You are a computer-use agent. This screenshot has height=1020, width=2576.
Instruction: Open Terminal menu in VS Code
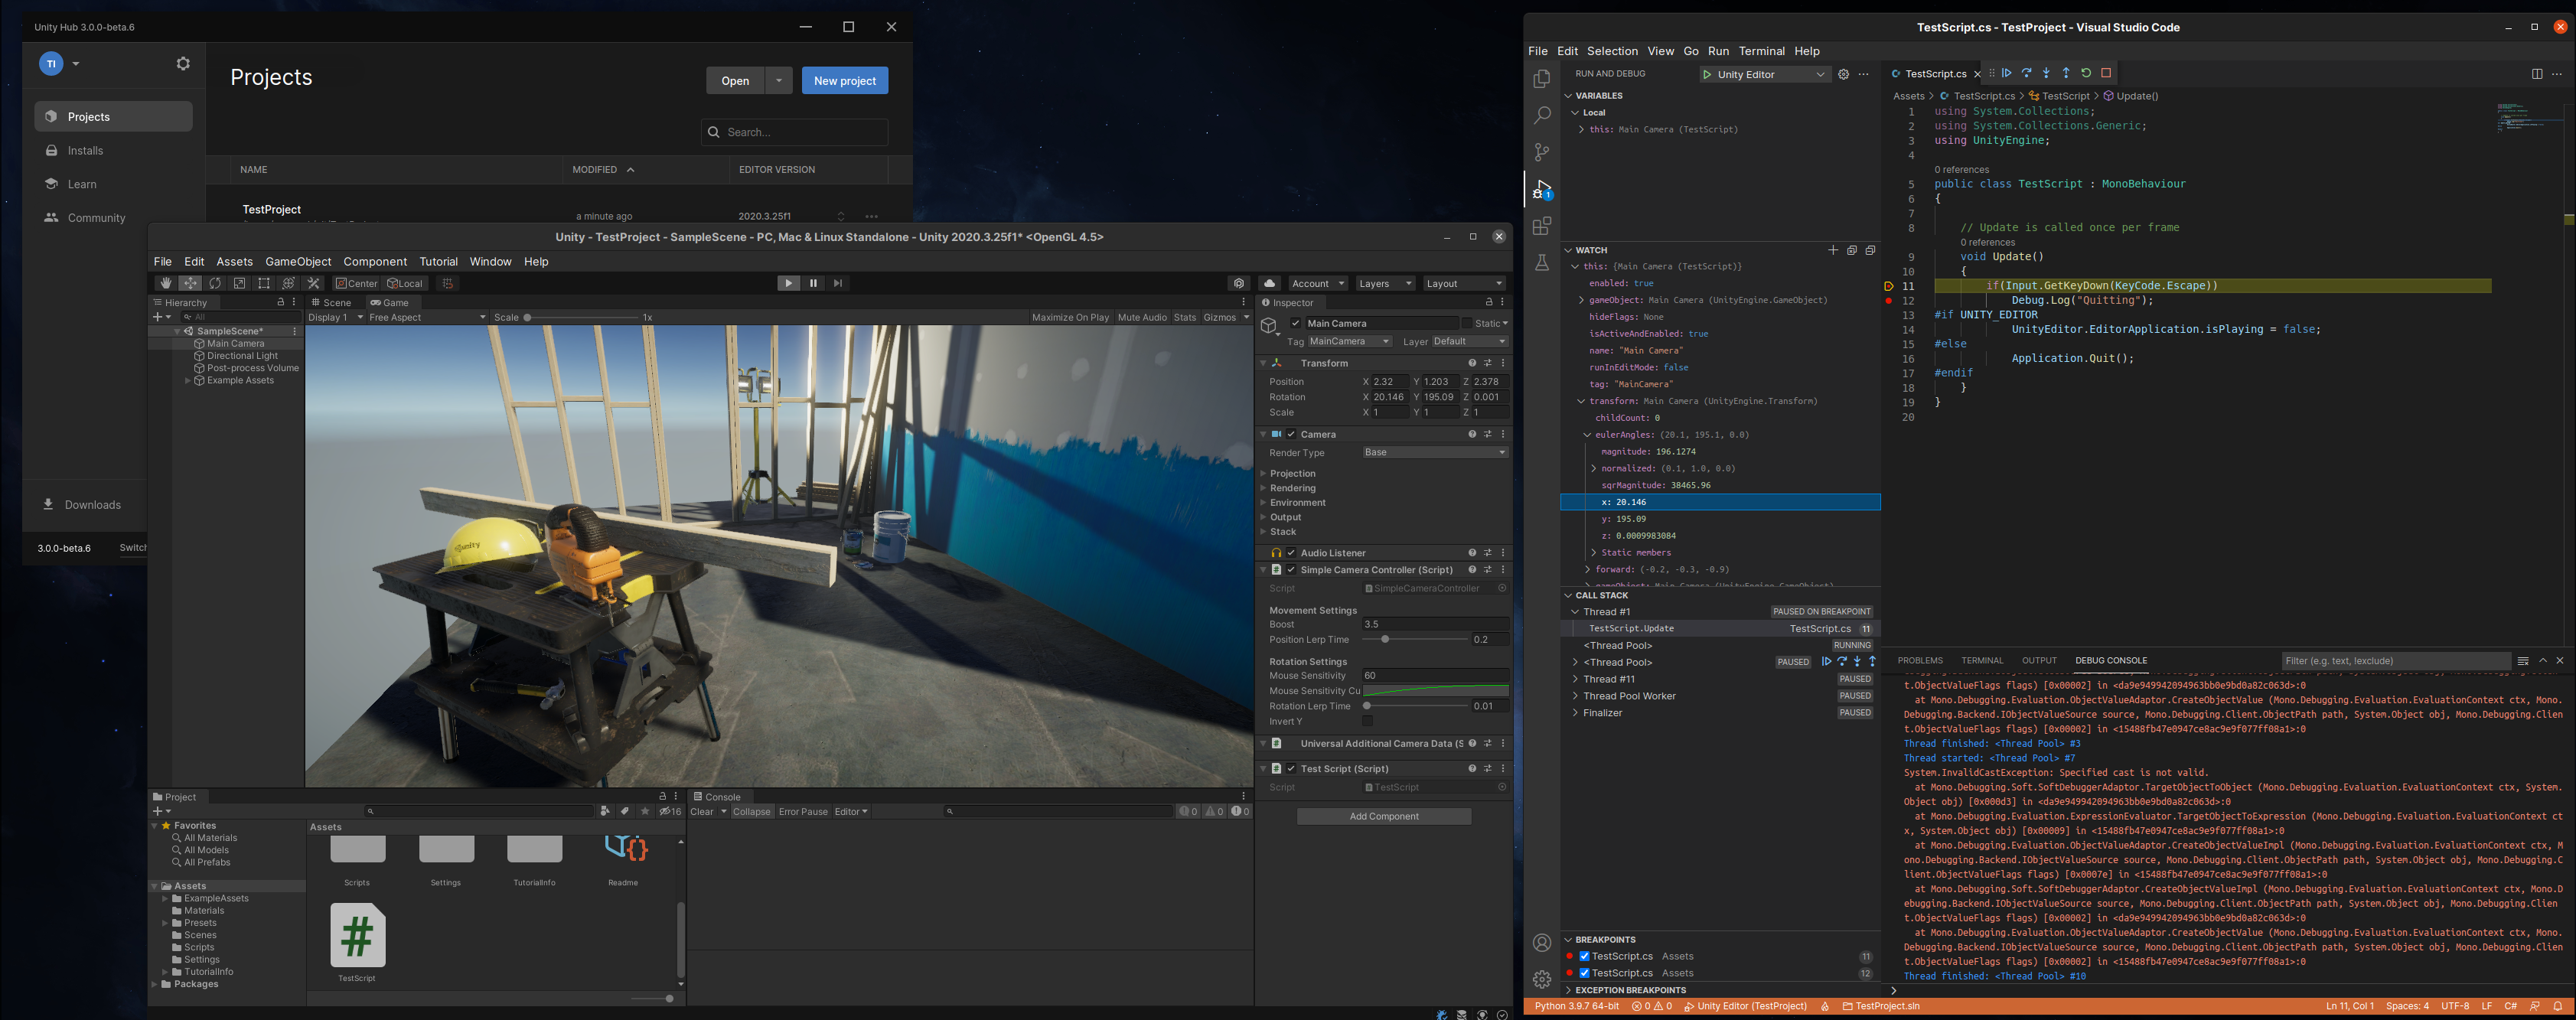1761,51
